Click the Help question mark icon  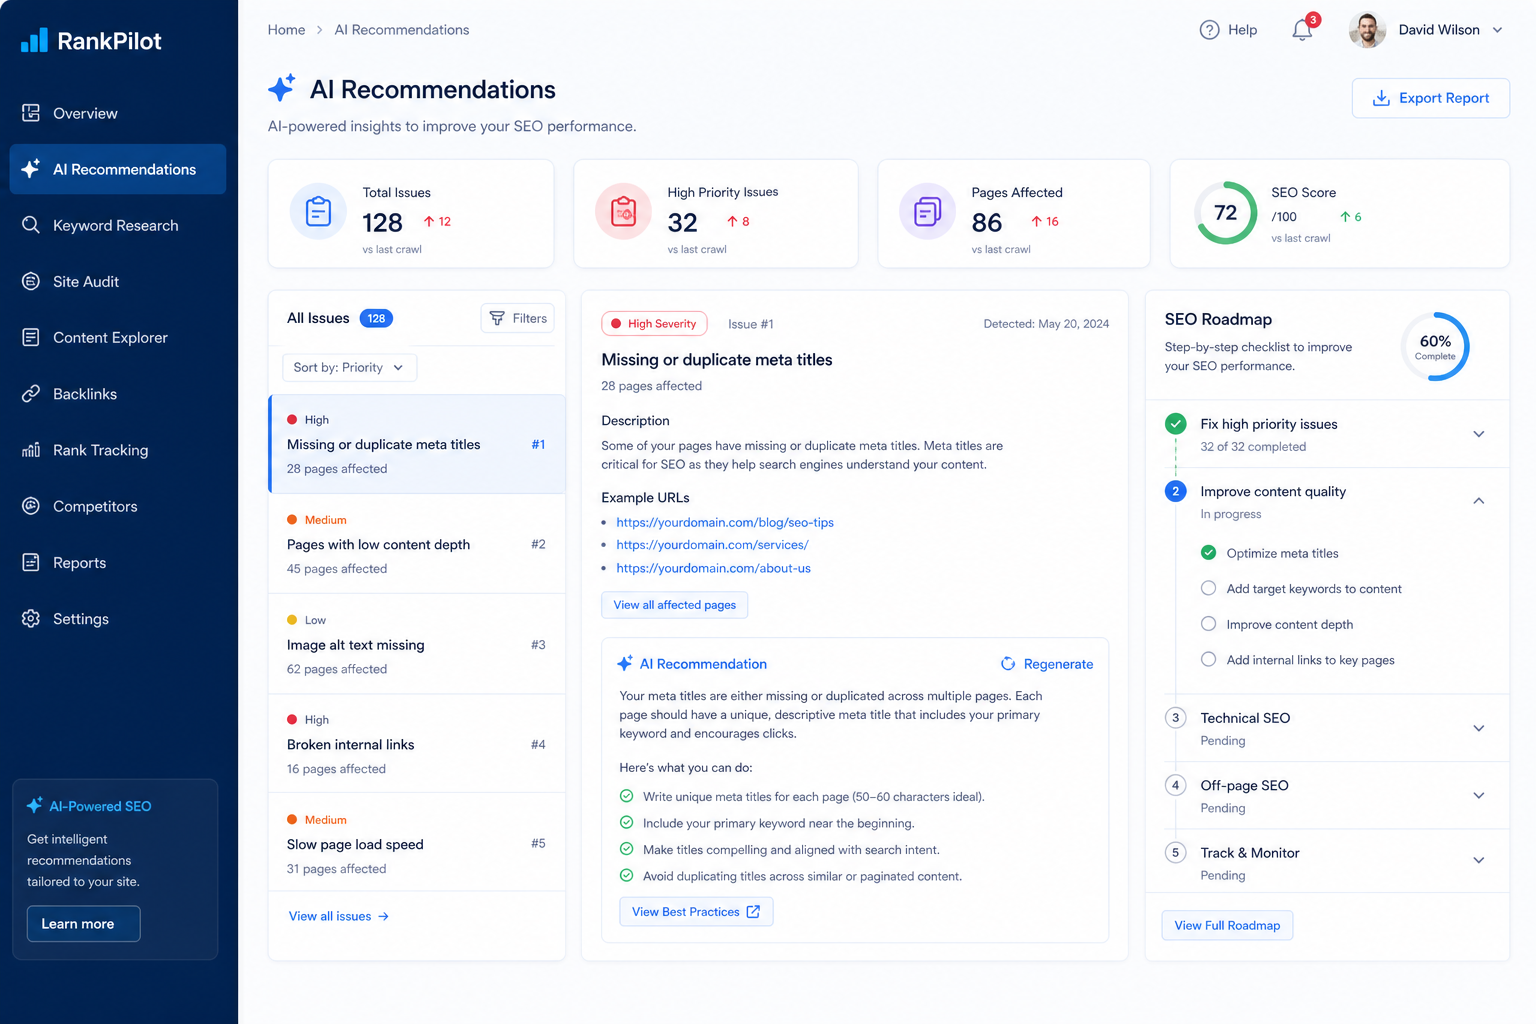point(1209,30)
